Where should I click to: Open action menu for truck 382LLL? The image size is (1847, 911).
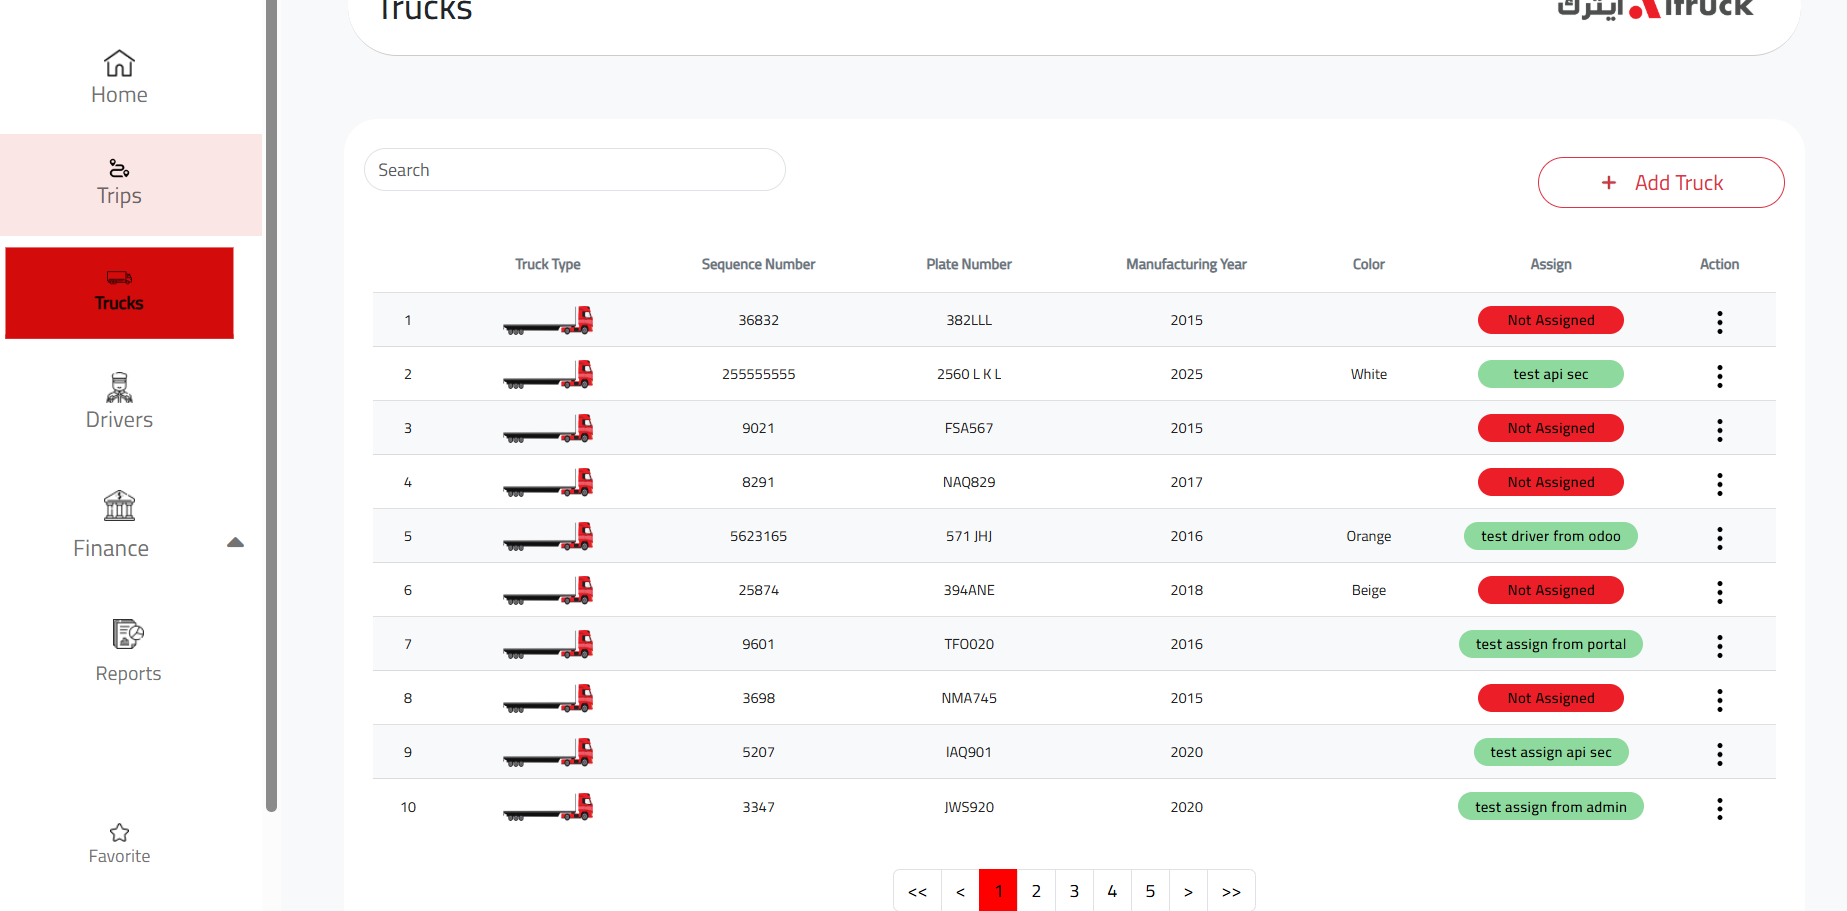pos(1719,321)
